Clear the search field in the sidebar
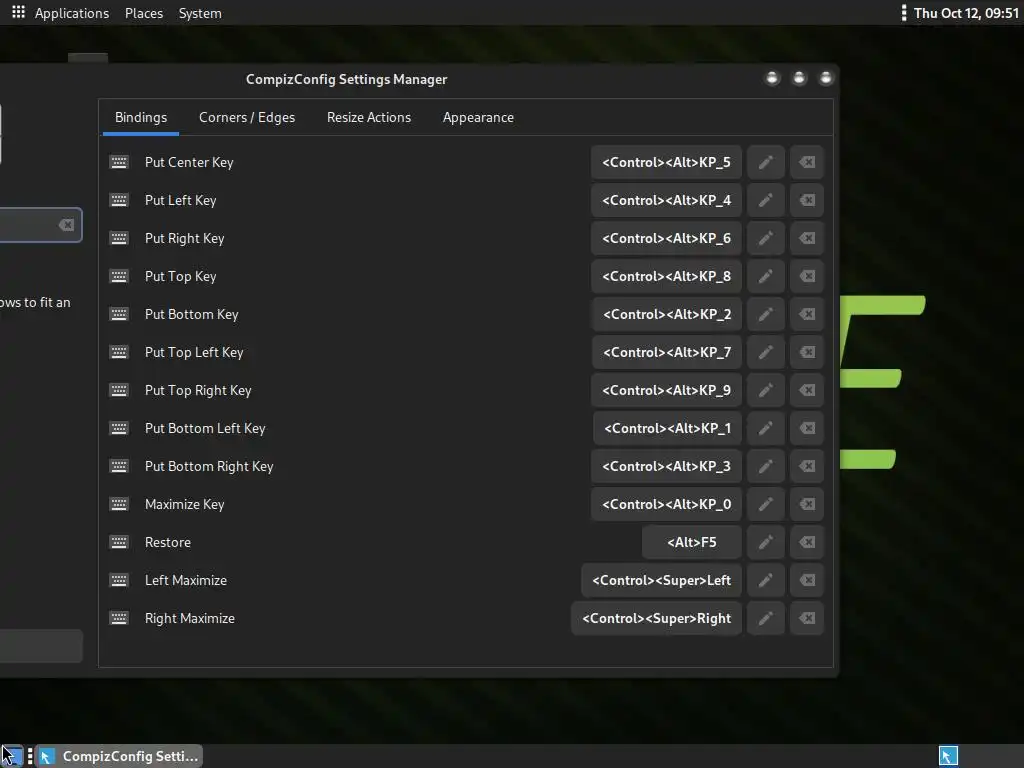Screen dimensions: 1024x768 click(x=66, y=225)
